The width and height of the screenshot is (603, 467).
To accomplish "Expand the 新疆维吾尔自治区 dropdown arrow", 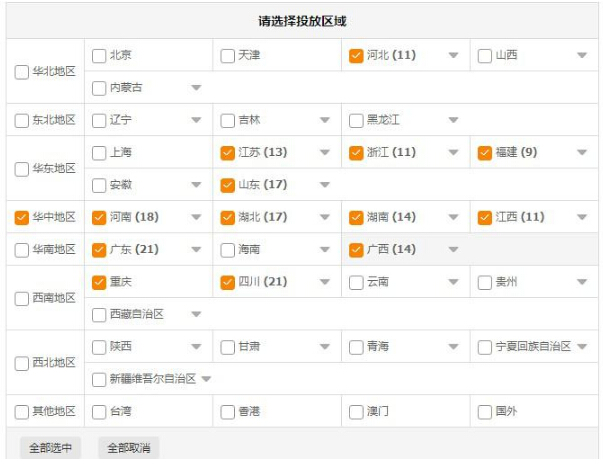I will coord(207,379).
